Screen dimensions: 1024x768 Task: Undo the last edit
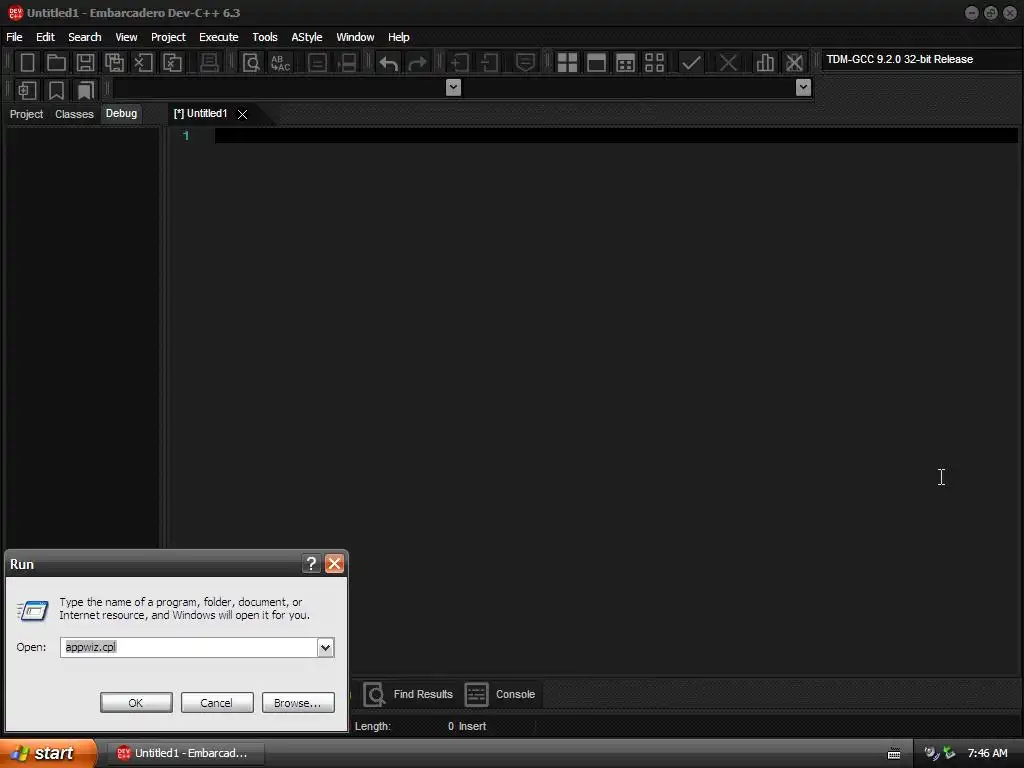pos(389,63)
